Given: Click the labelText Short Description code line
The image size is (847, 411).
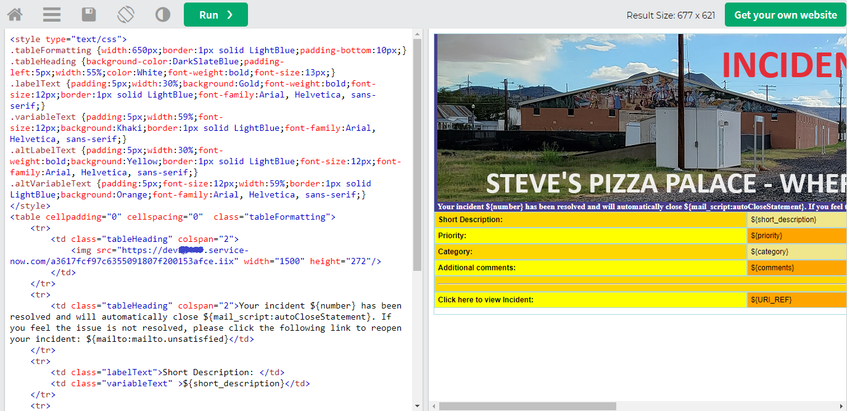Looking at the screenshot, I should point(167,372).
